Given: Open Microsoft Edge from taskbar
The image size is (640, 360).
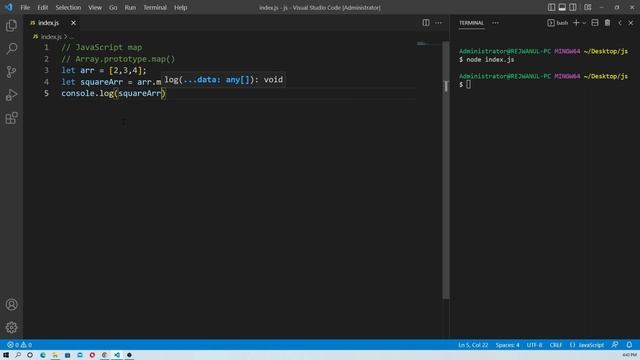Looking at the screenshot, I should click(x=43, y=355).
